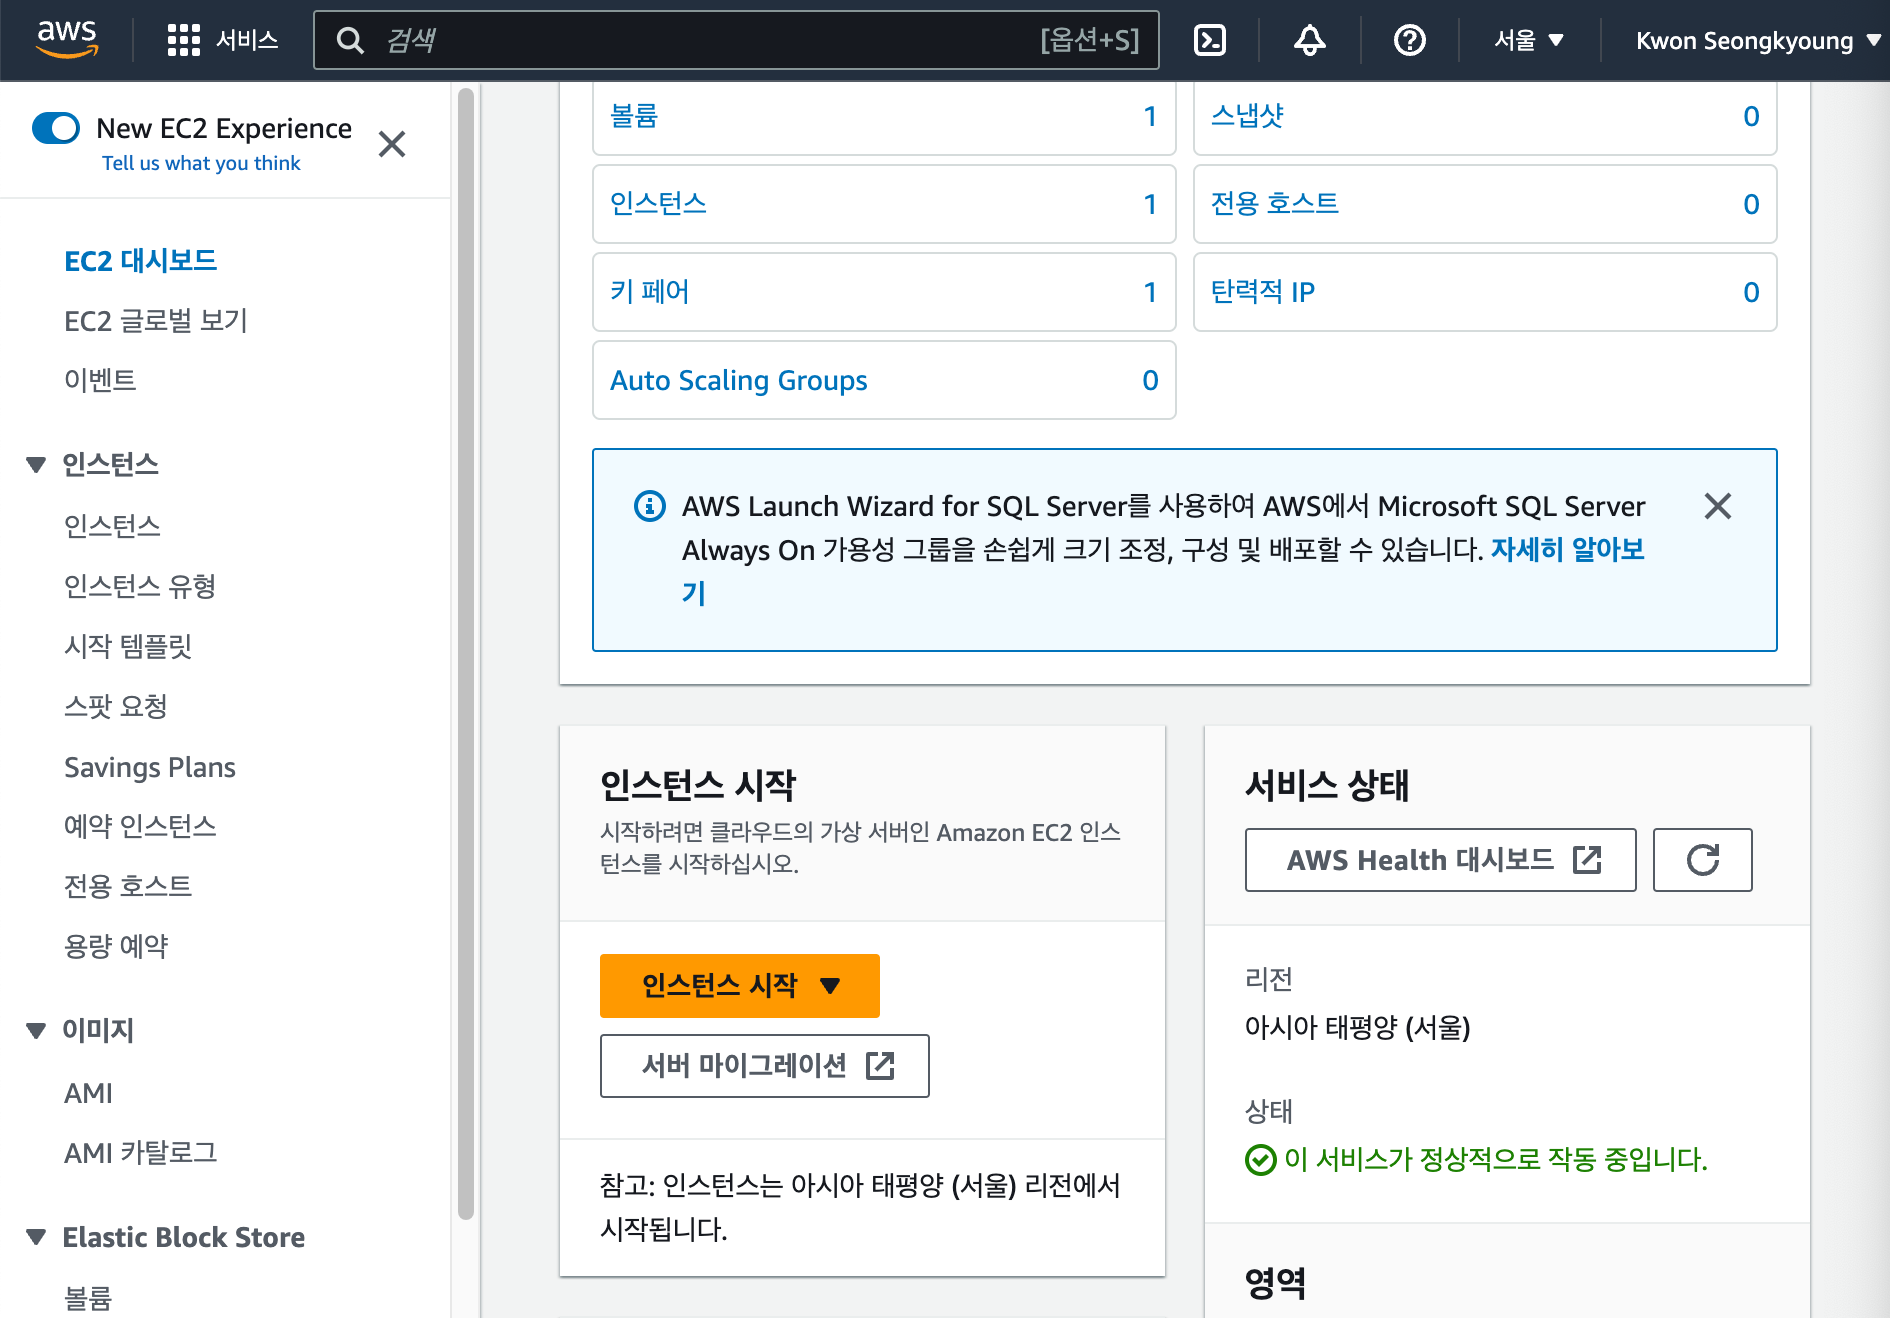The height and width of the screenshot is (1318, 1890).
Task: Click the 서버 마이그레이션 button
Action: (765, 1066)
